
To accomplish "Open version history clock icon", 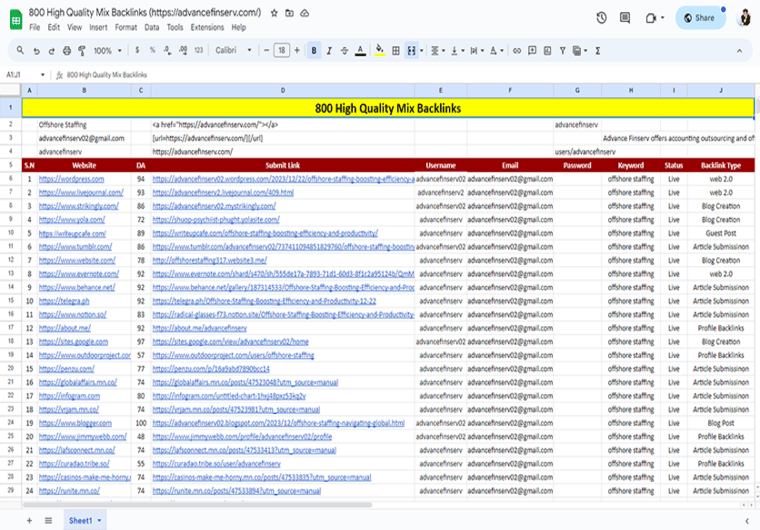I will (x=601, y=18).
